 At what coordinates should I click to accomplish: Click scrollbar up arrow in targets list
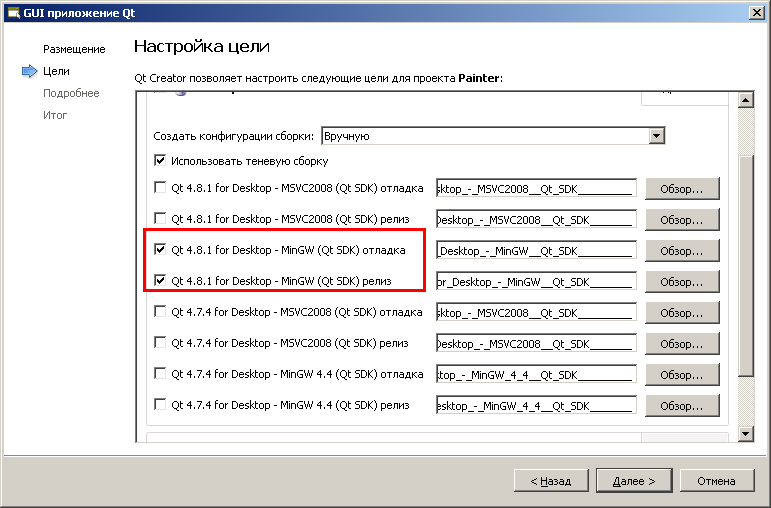click(x=746, y=100)
